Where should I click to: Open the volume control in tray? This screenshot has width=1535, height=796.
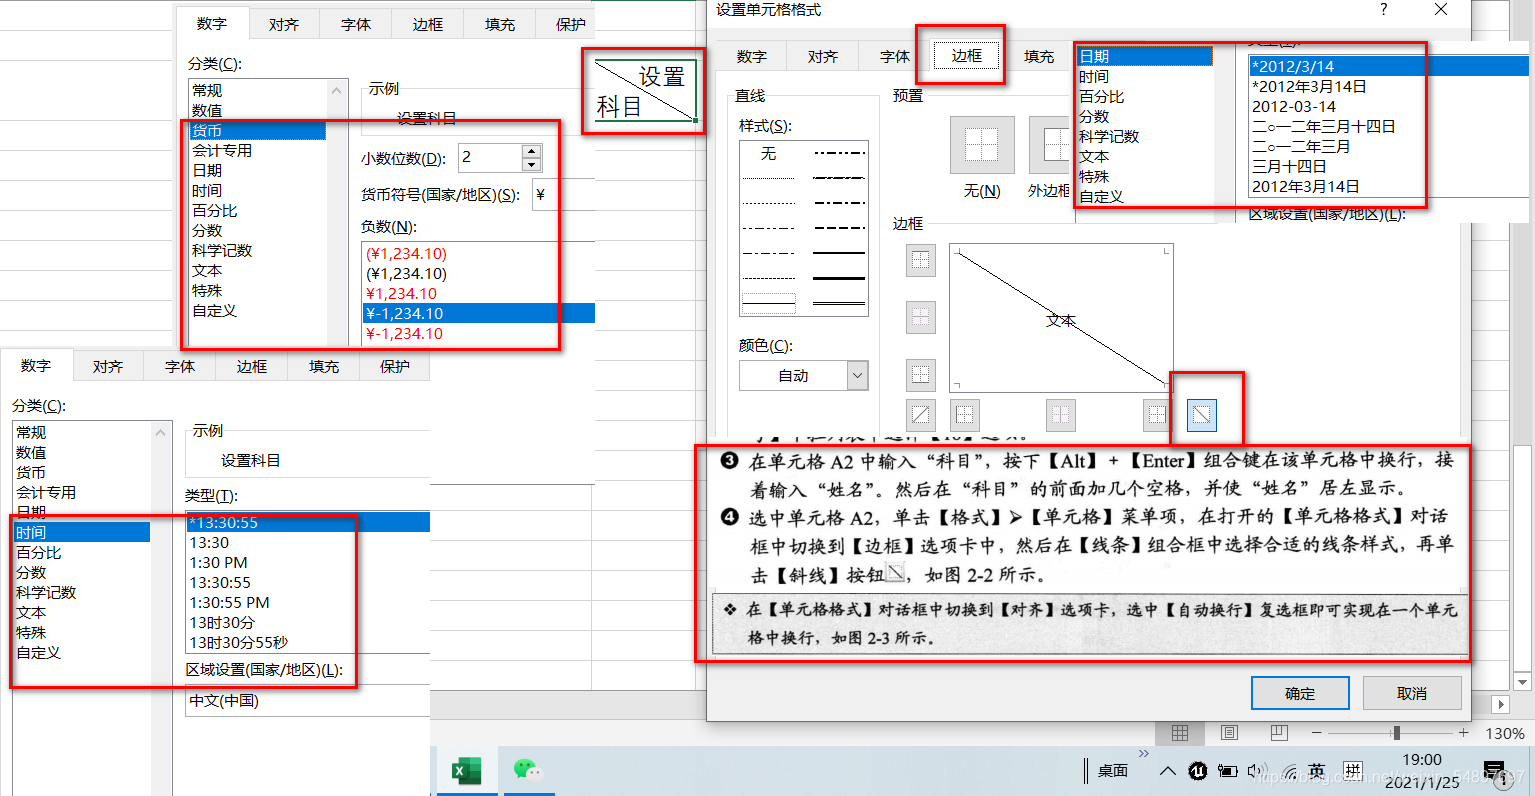pyautogui.click(x=1258, y=771)
